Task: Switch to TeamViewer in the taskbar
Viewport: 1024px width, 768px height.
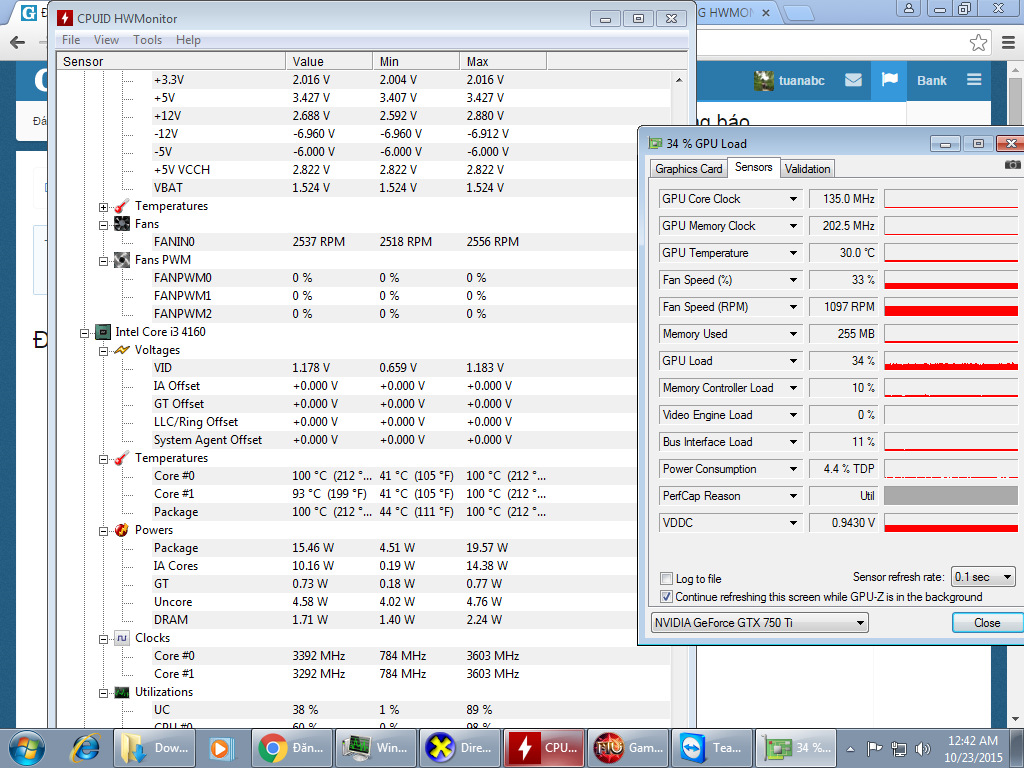Action: 713,747
